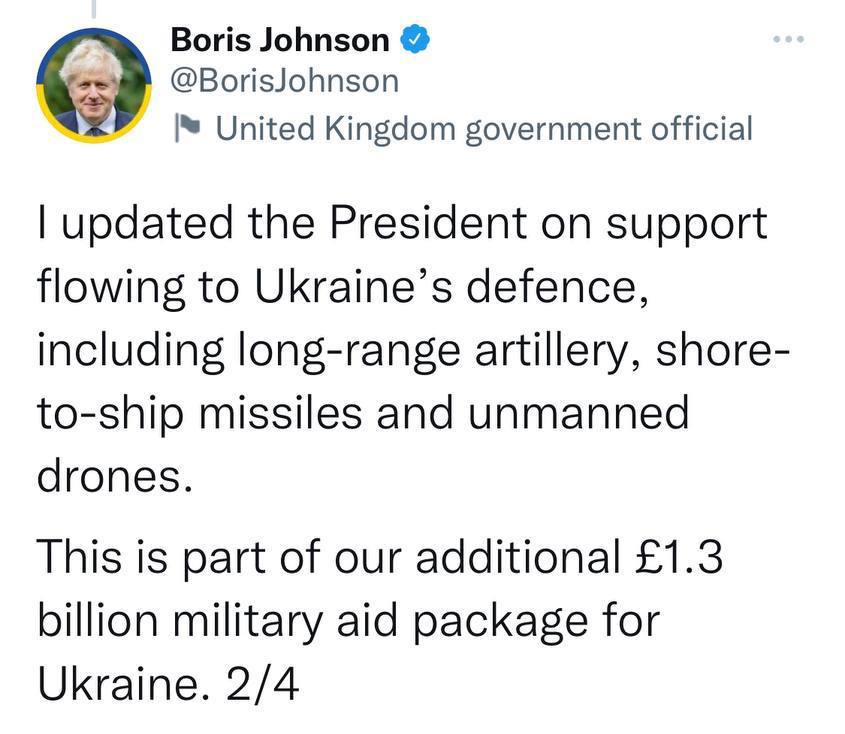This screenshot has width=845, height=734.
Task: Click the thread connector line above avatar
Action: [93, 8]
